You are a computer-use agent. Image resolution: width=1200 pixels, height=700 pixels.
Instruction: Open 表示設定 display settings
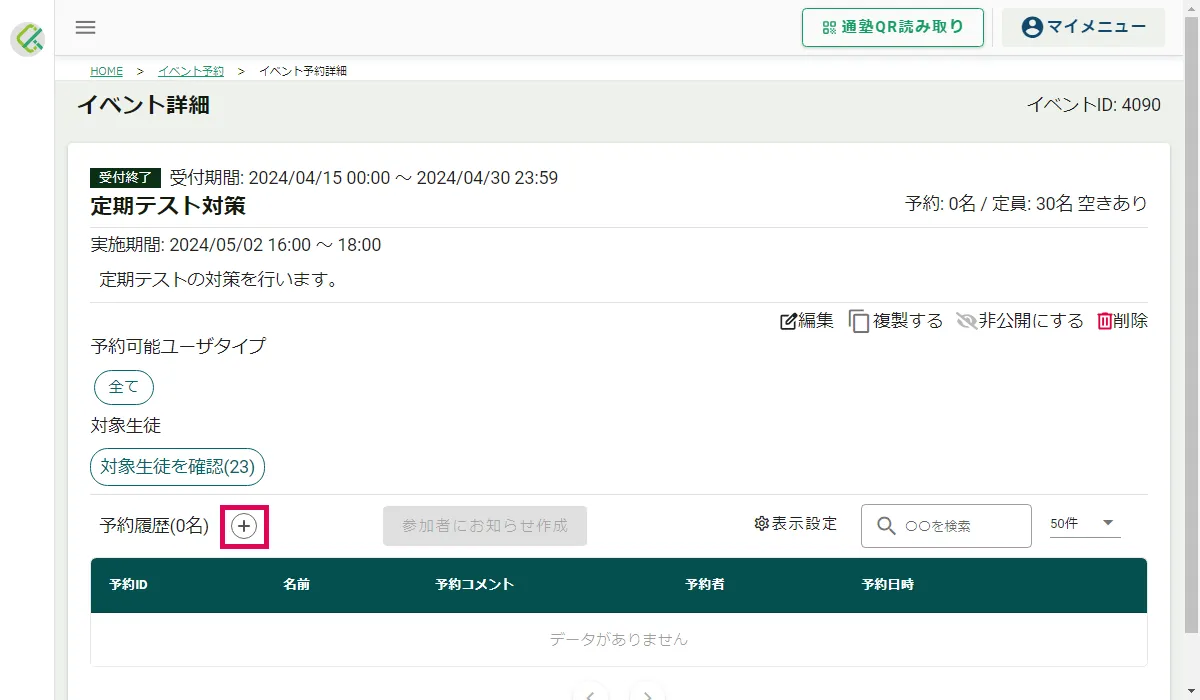click(x=796, y=524)
